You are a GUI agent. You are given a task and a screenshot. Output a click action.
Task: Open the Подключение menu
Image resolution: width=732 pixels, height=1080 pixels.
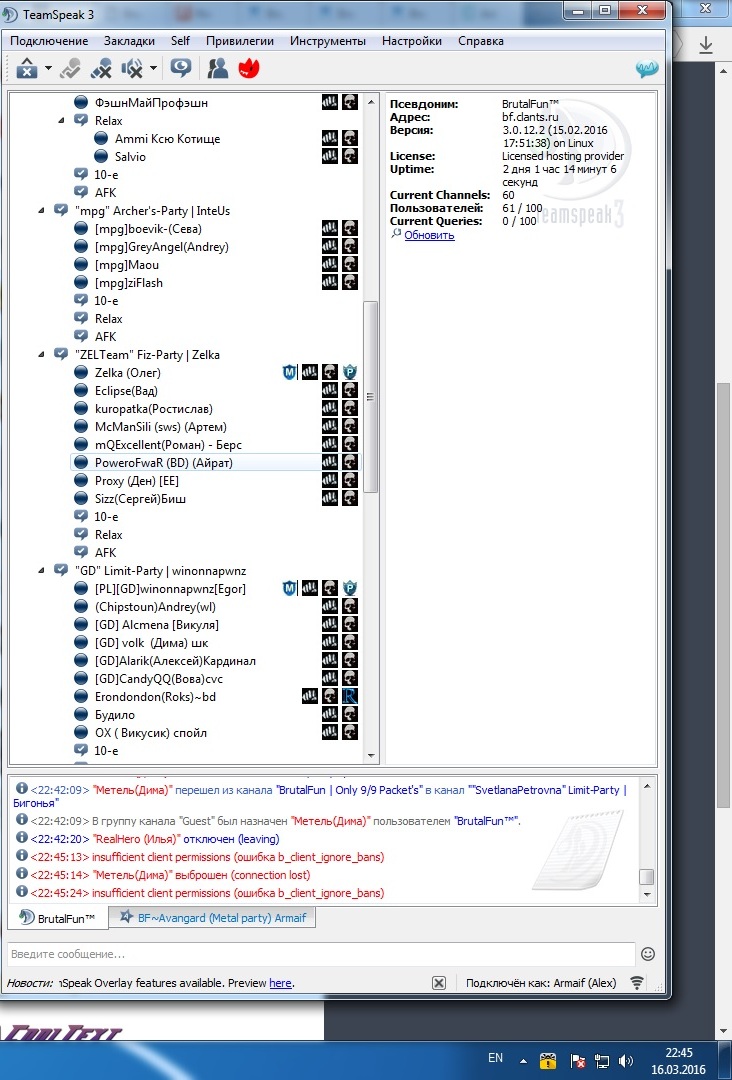pyautogui.click(x=49, y=41)
